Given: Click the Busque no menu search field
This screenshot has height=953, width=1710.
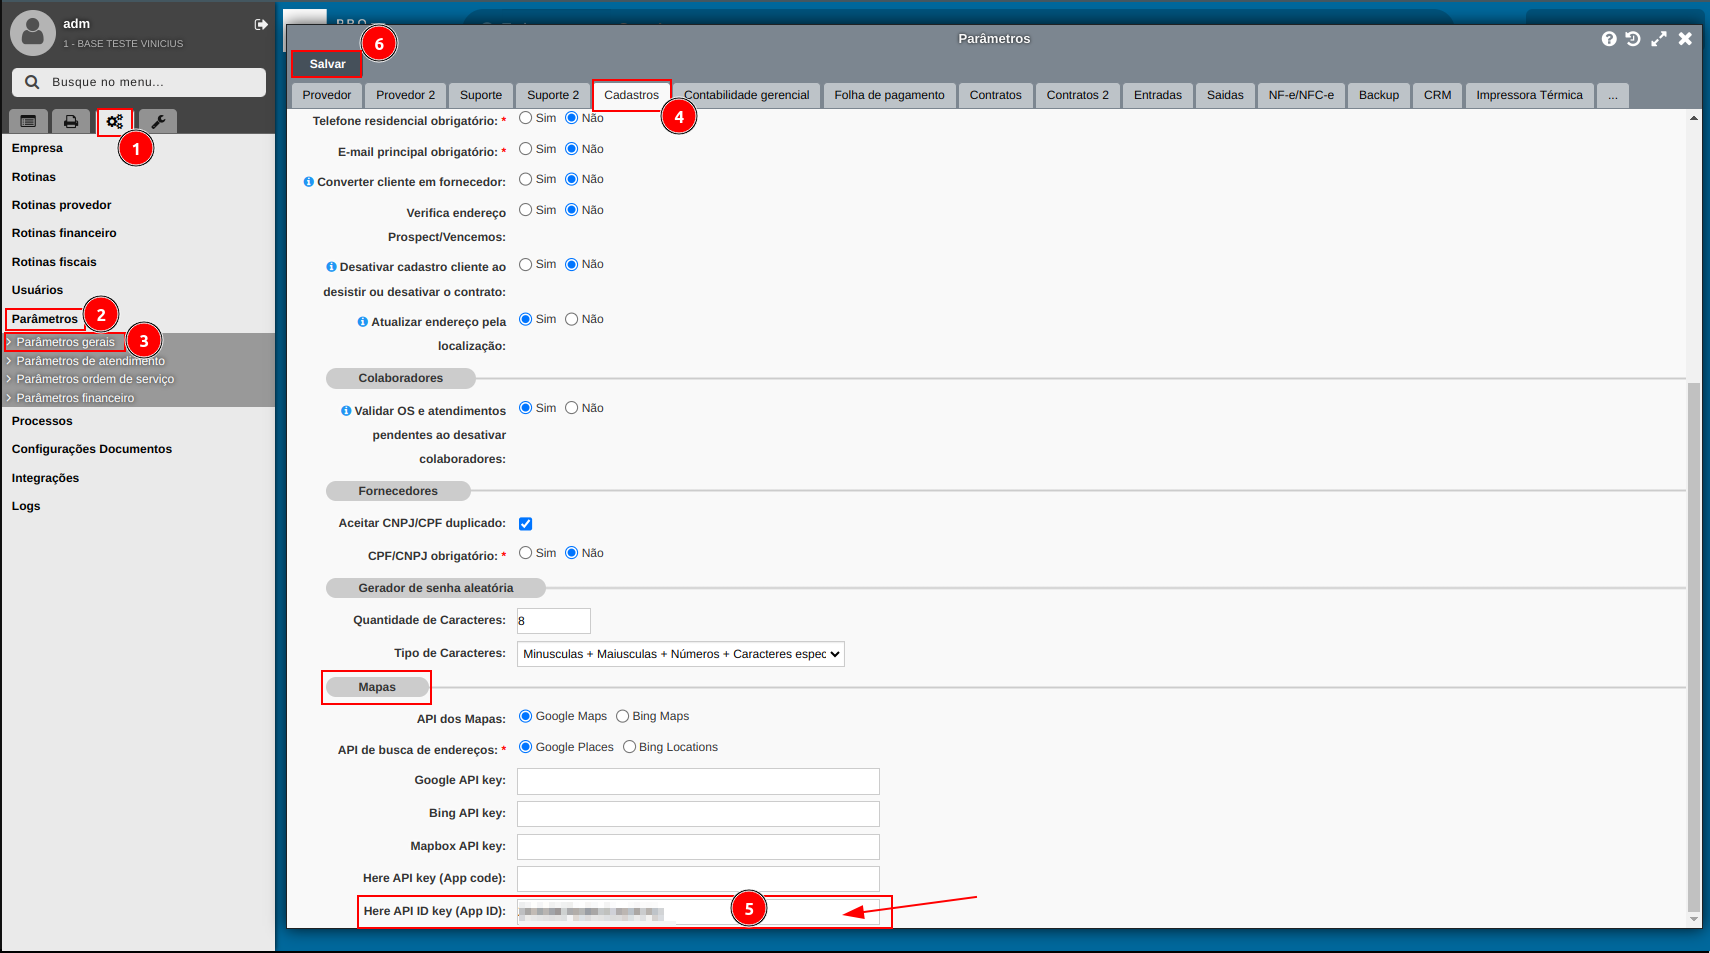Looking at the screenshot, I should [x=139, y=82].
